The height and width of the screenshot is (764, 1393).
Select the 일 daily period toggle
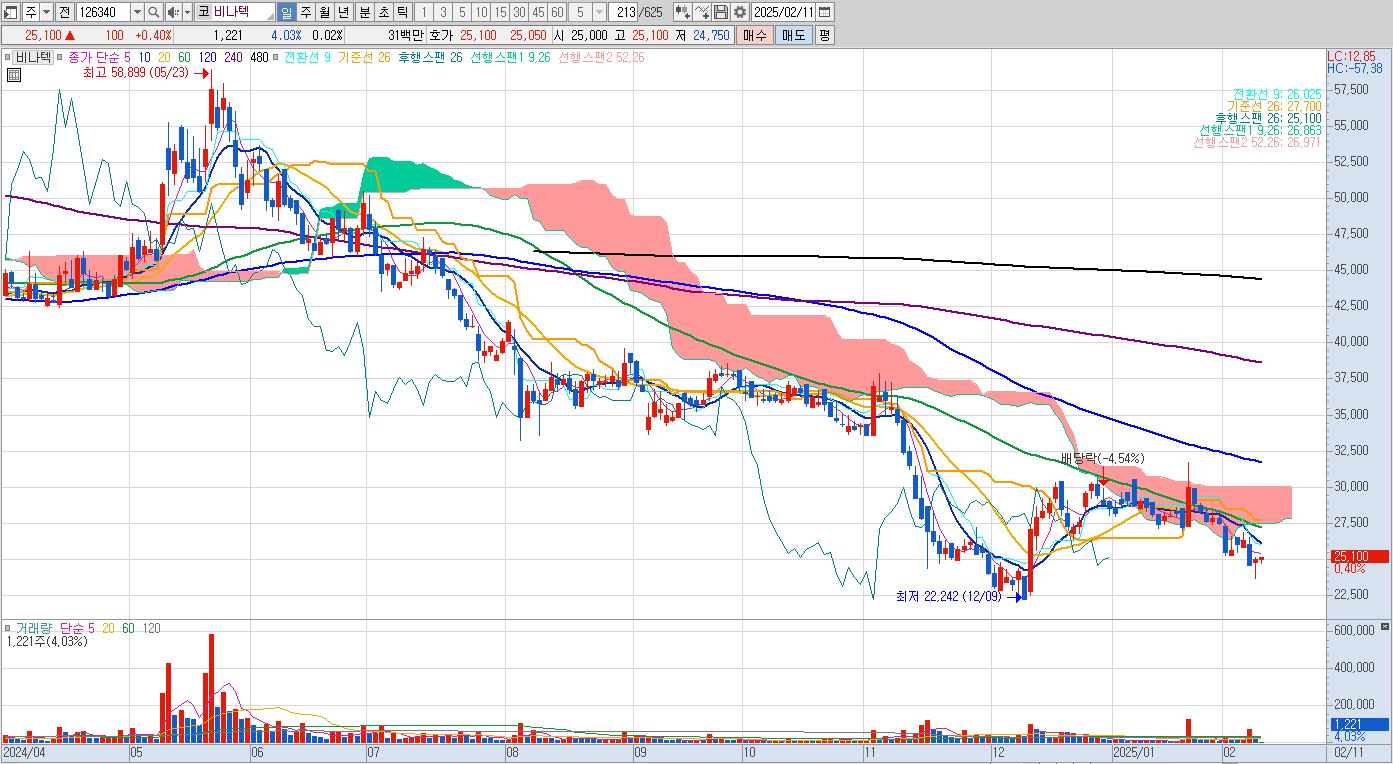(286, 12)
